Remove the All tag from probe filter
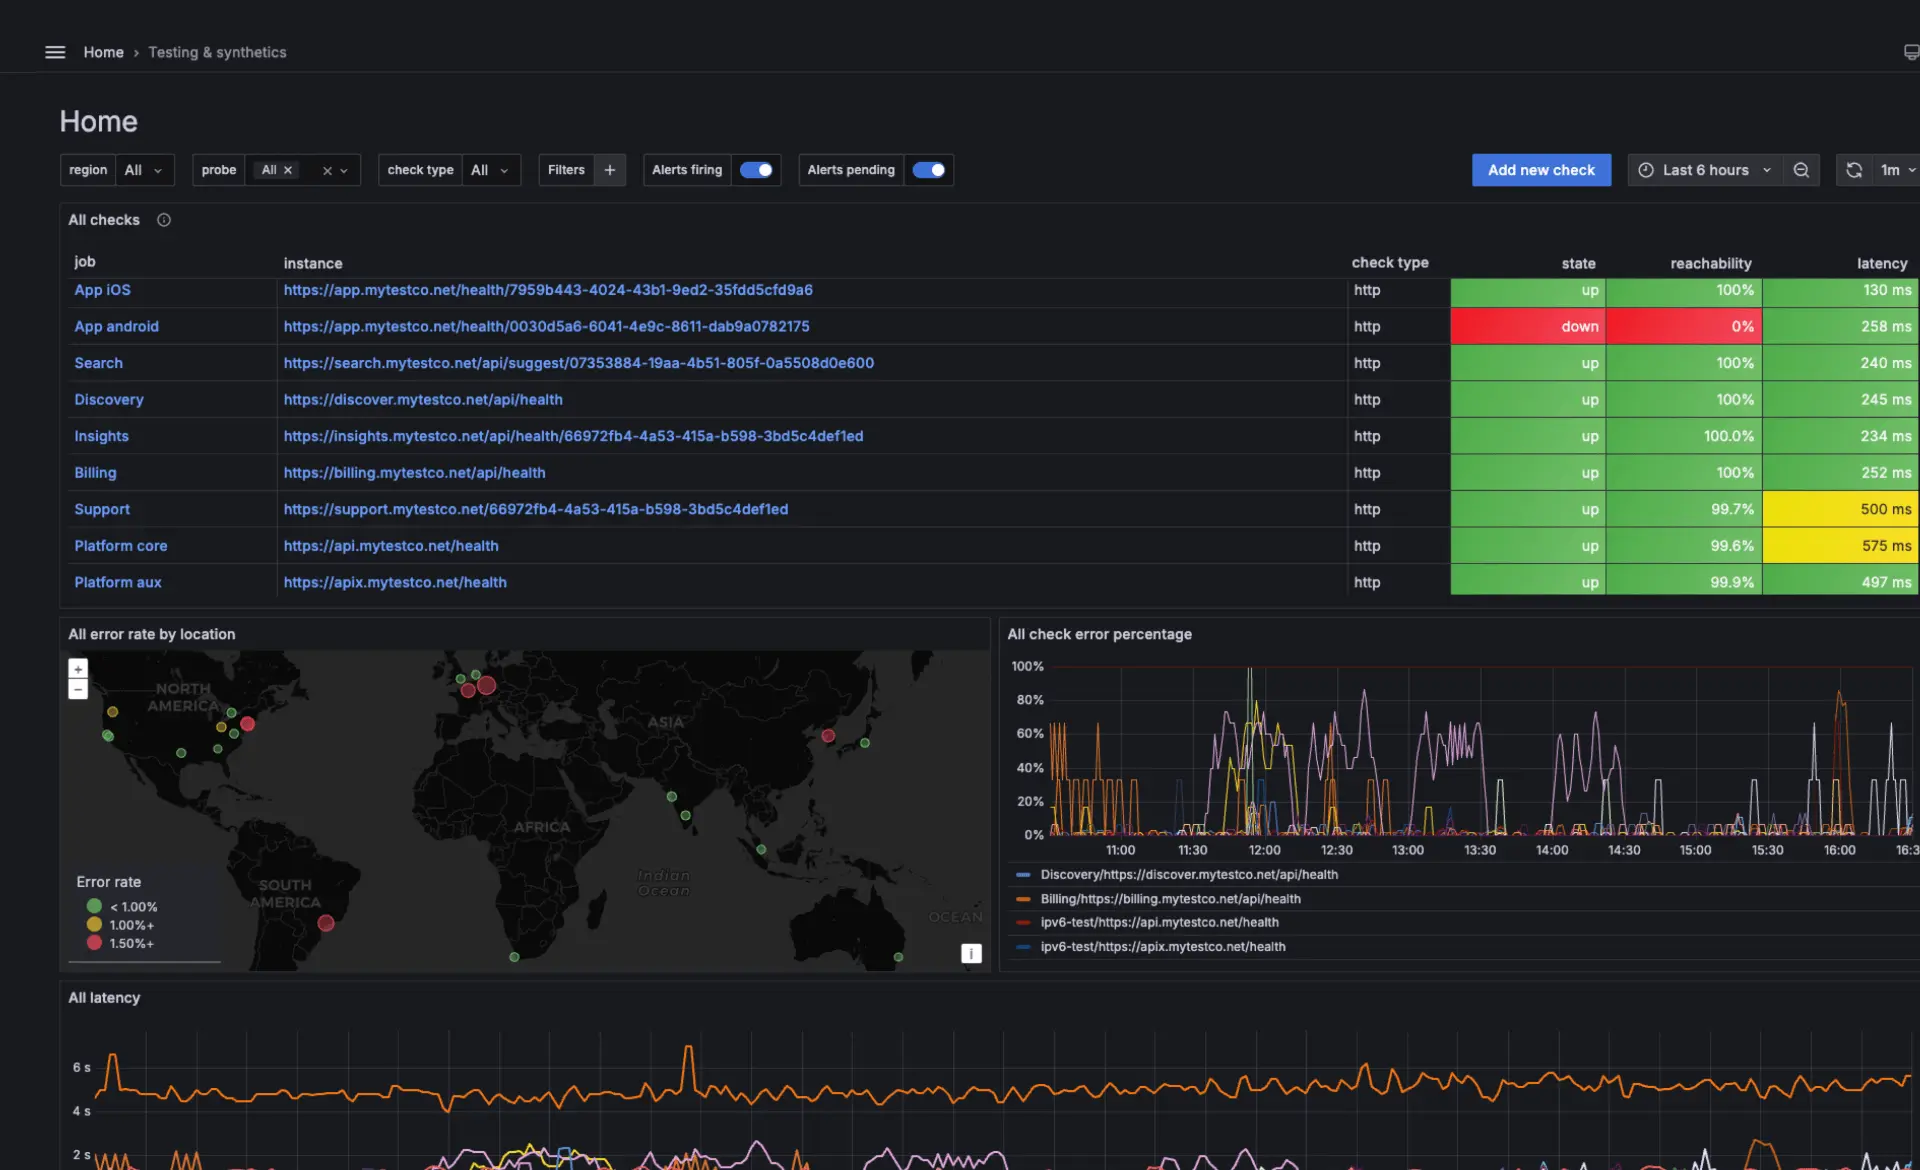The width and height of the screenshot is (1920, 1170). point(288,170)
